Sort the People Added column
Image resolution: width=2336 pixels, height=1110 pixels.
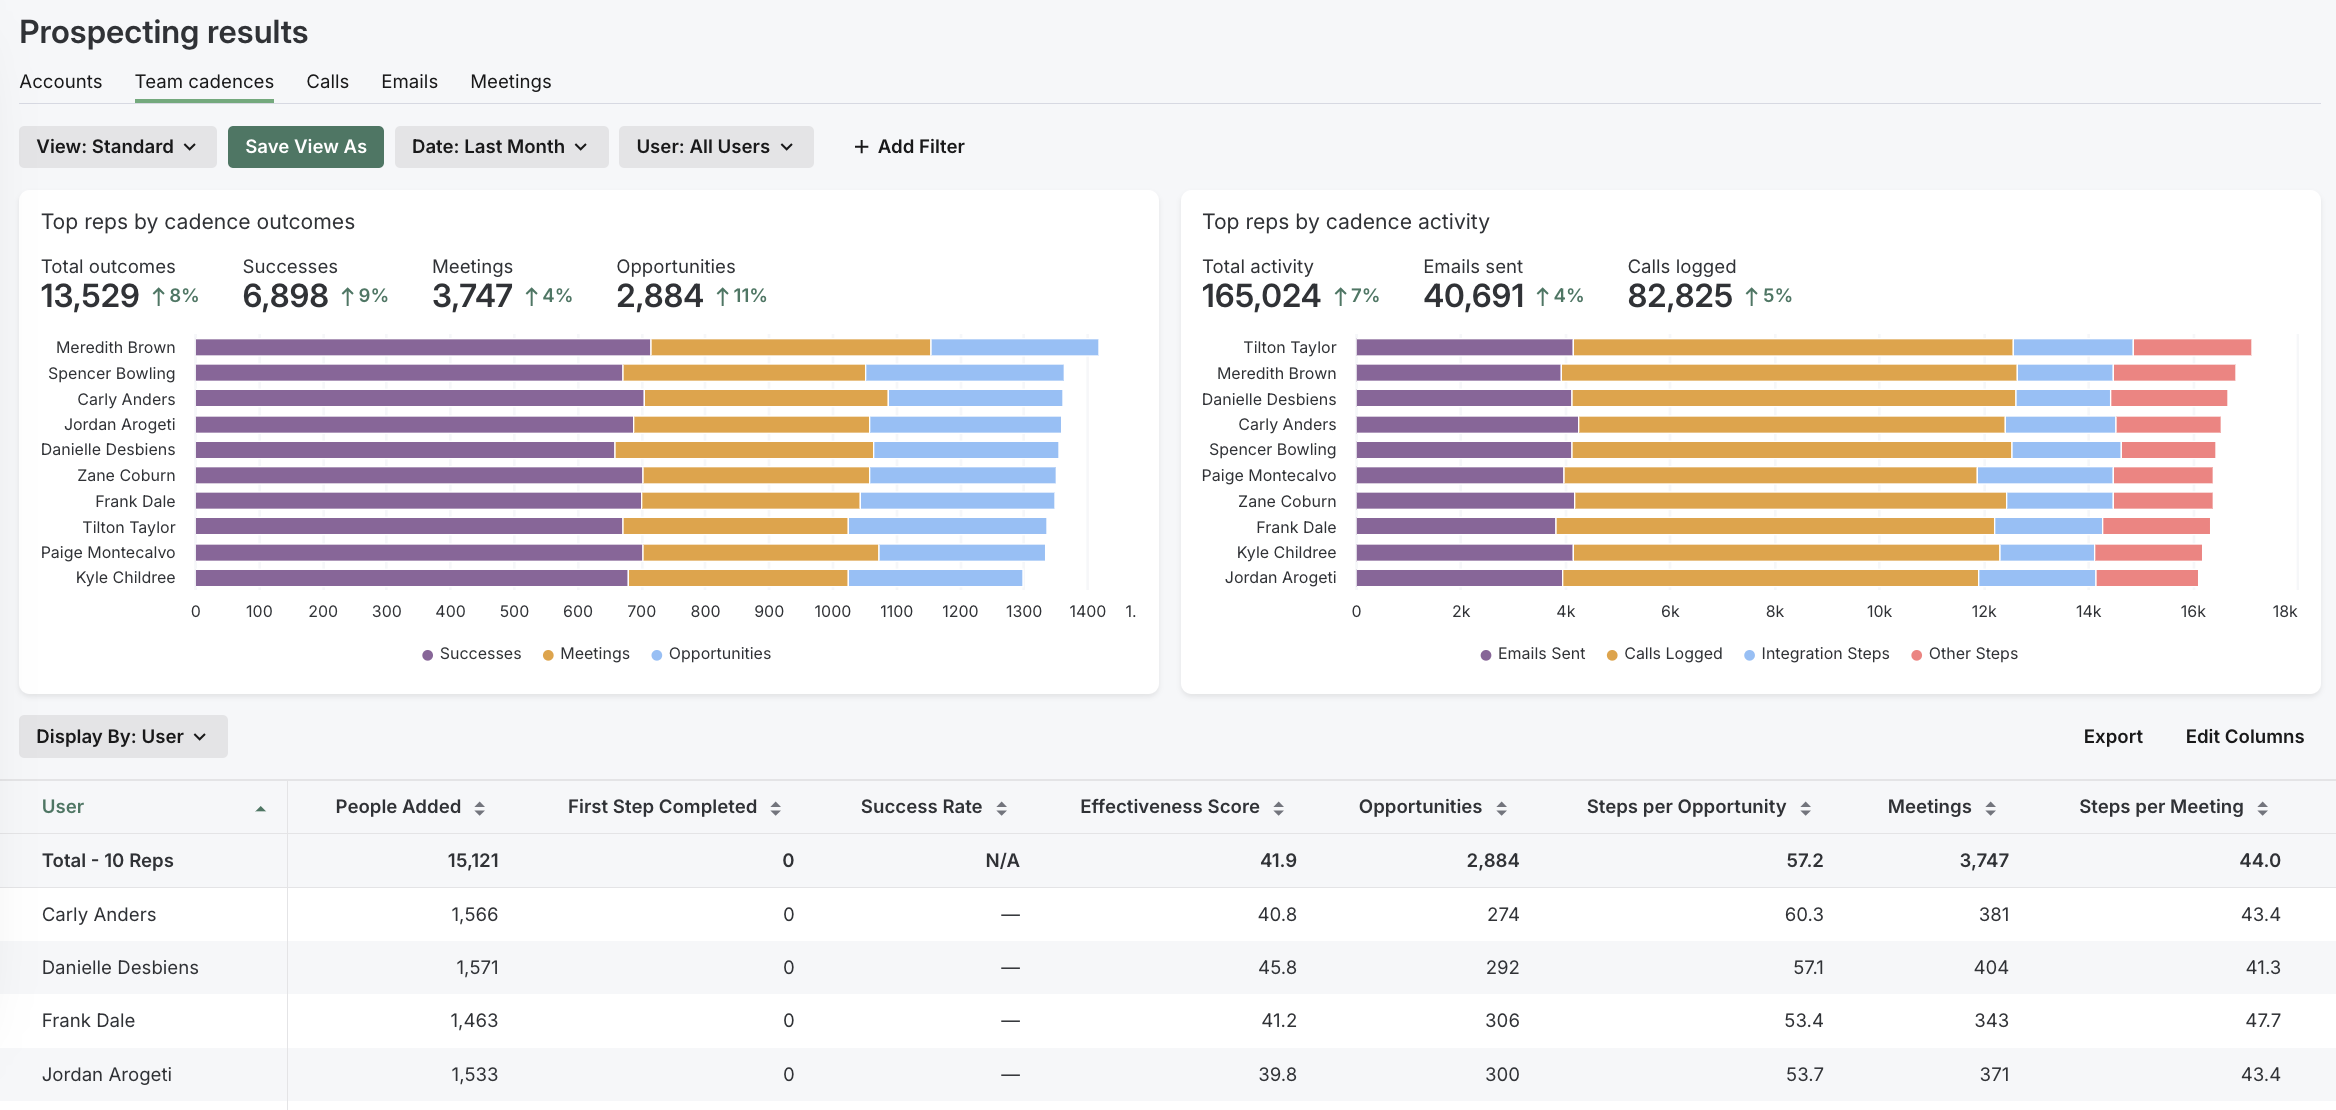(x=480, y=806)
